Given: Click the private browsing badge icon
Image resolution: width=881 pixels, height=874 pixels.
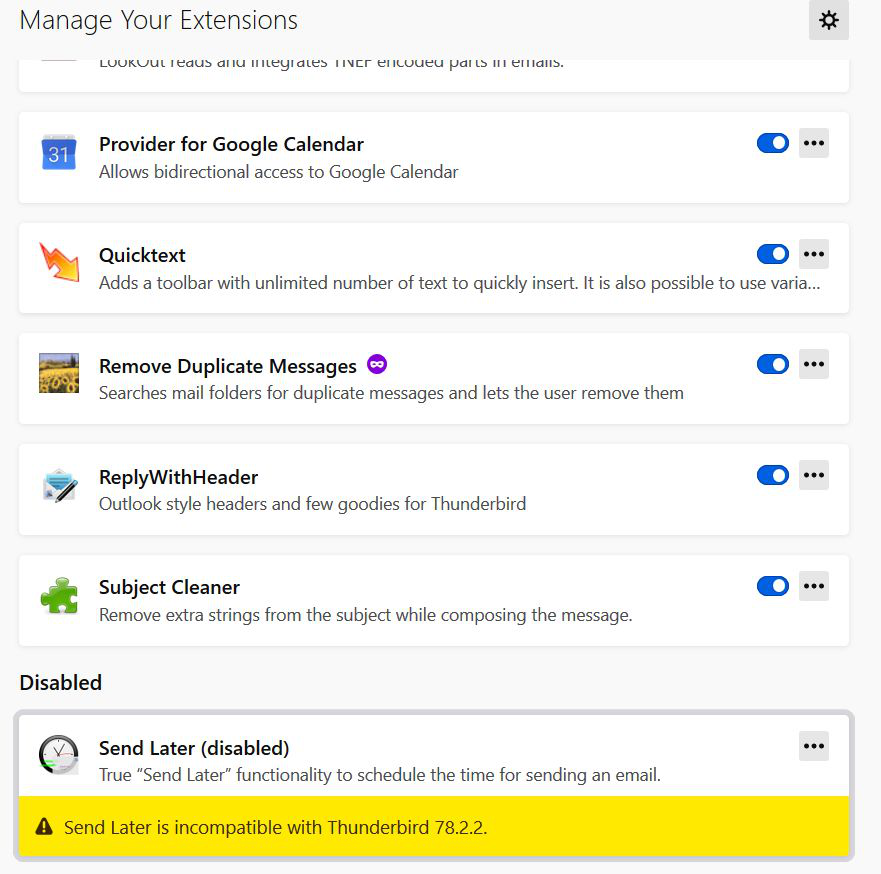Looking at the screenshot, I should click(x=376, y=365).
